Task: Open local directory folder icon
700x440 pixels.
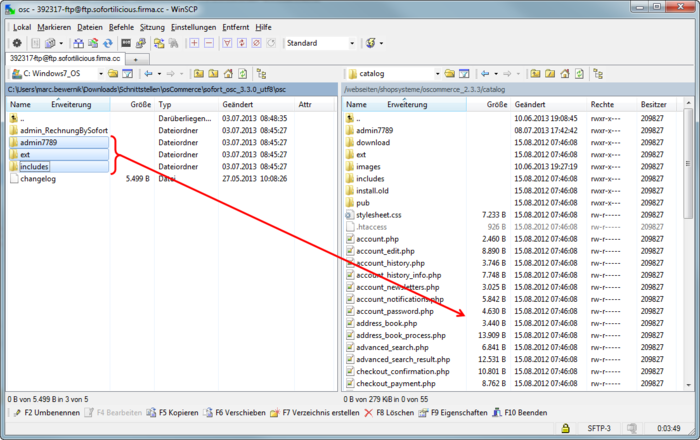Action: click(113, 74)
